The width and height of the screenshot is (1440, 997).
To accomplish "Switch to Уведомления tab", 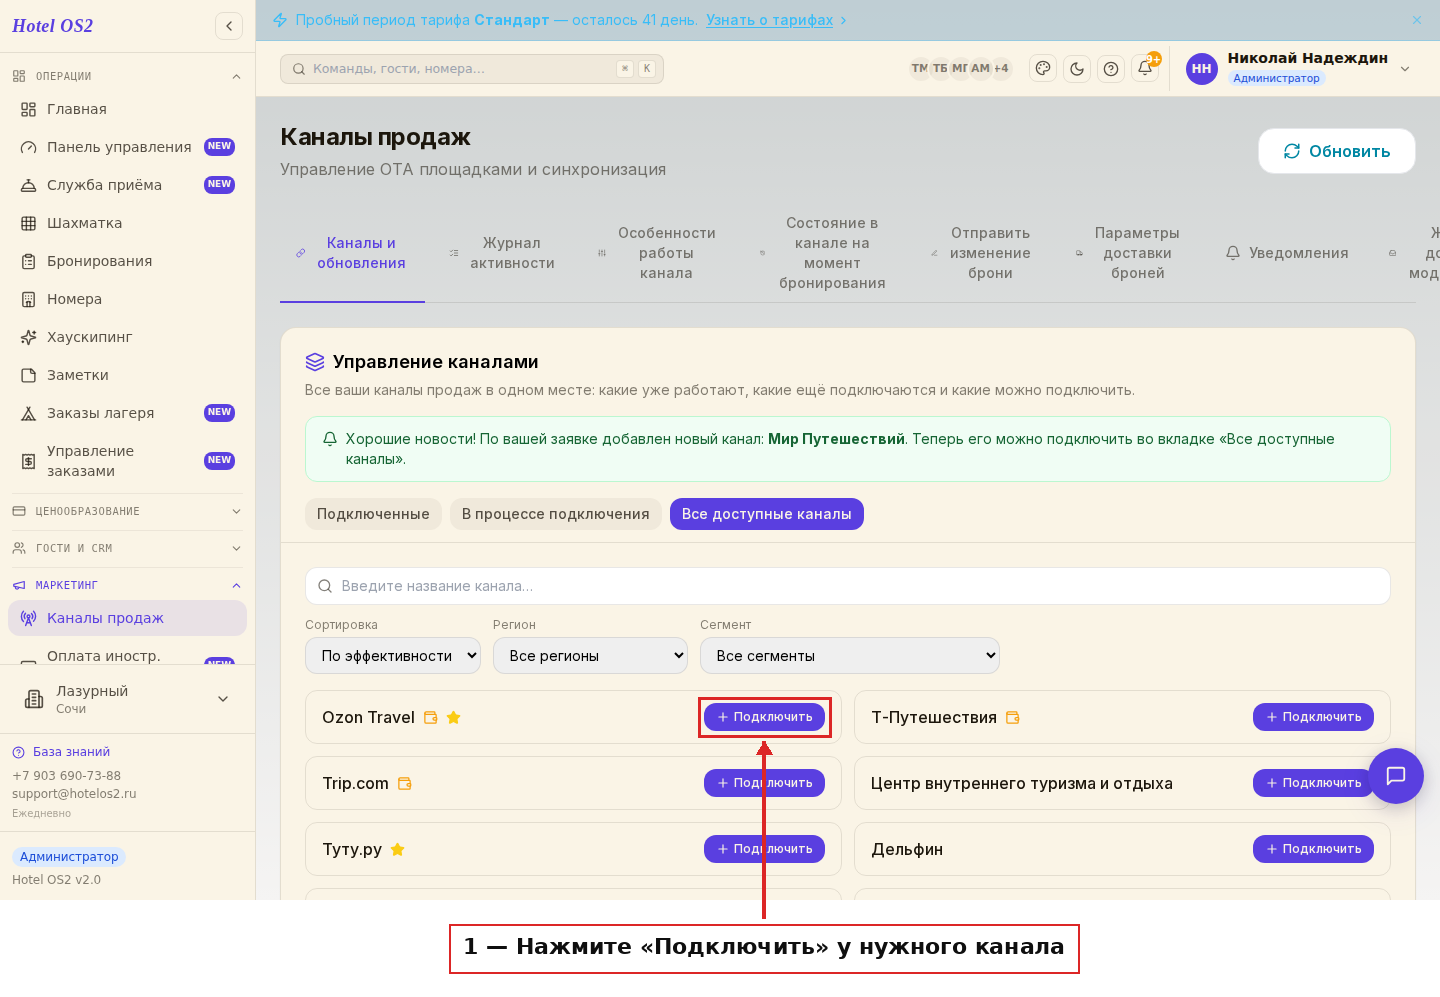I will click(x=1287, y=253).
